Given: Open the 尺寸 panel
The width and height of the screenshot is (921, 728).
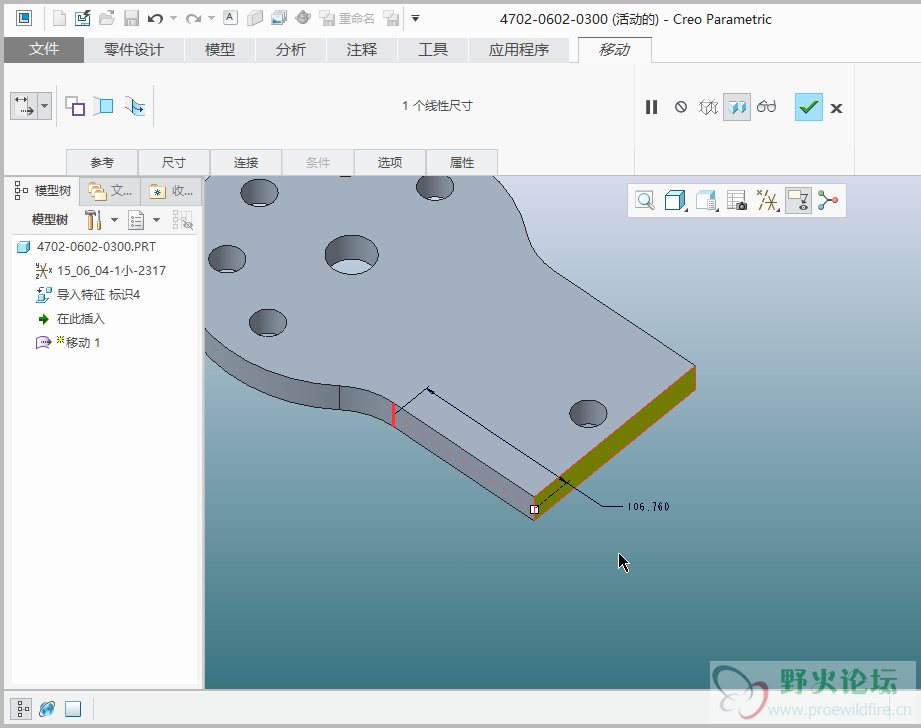Looking at the screenshot, I should point(174,162).
